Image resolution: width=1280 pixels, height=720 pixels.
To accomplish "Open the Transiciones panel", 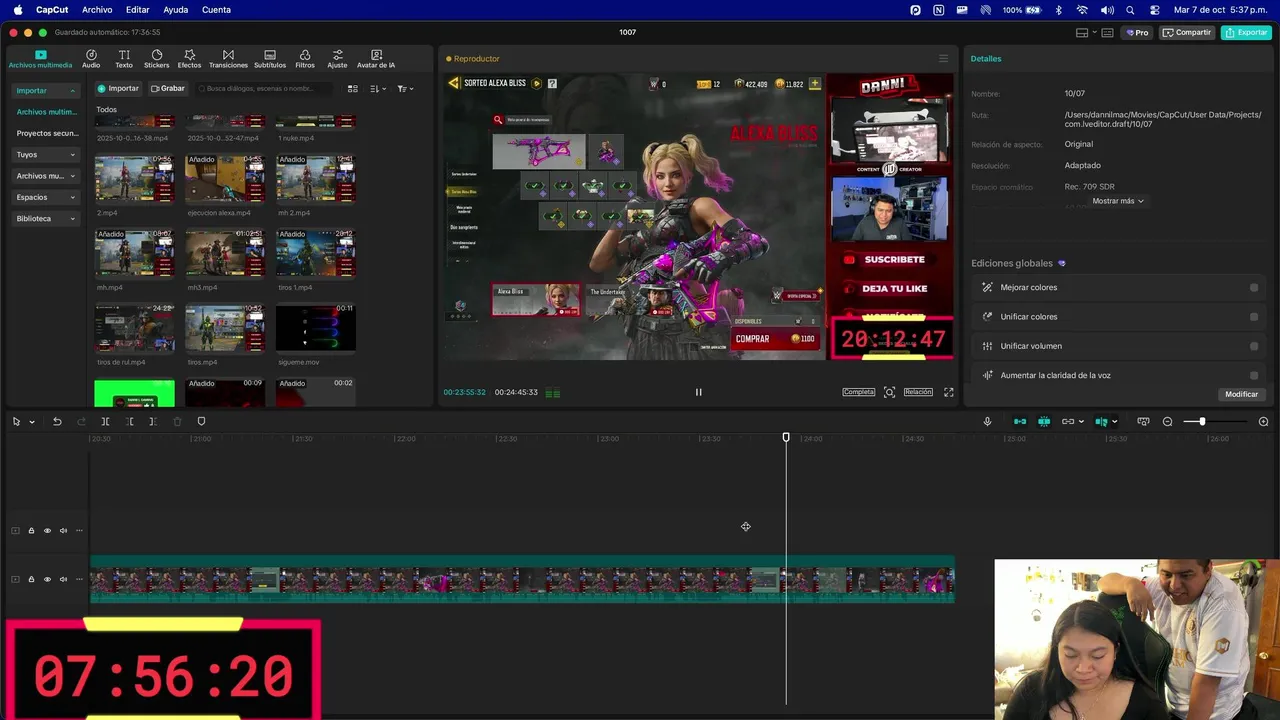I will 228,59.
